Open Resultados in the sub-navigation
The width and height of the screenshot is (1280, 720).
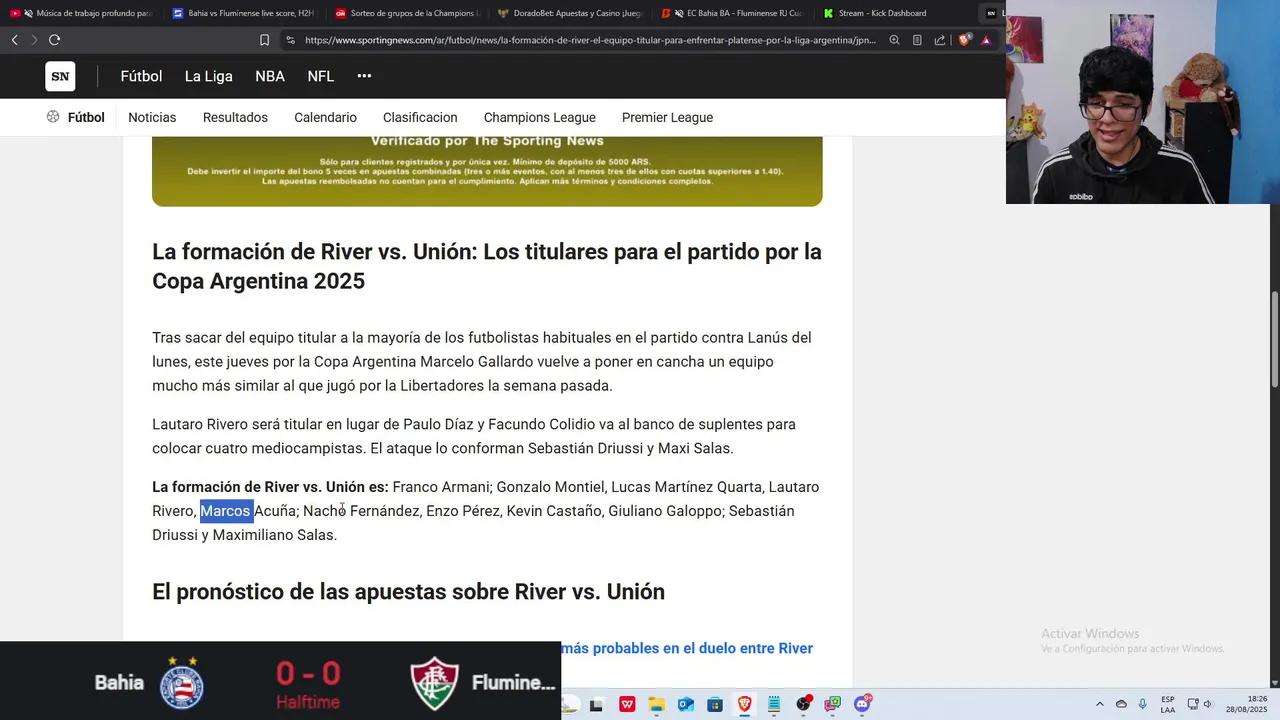(x=235, y=117)
